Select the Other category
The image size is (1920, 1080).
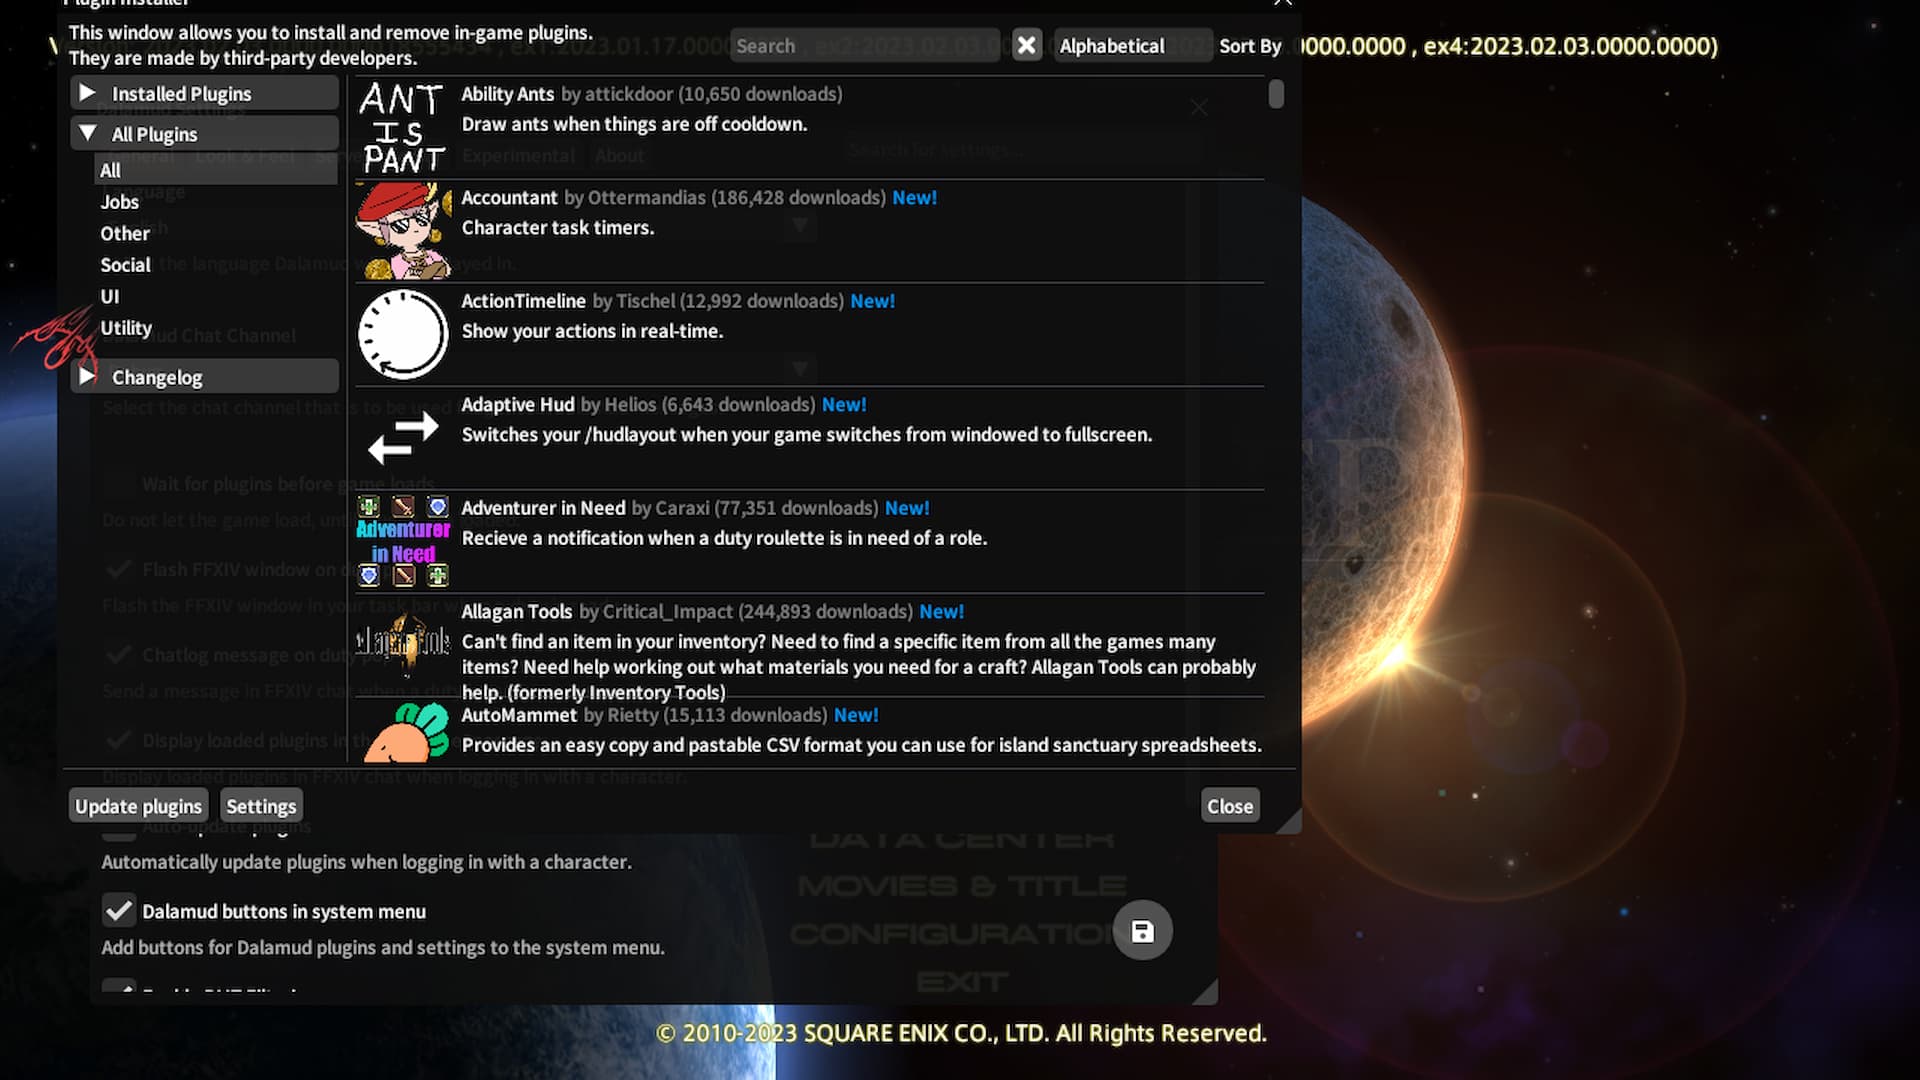pos(125,233)
